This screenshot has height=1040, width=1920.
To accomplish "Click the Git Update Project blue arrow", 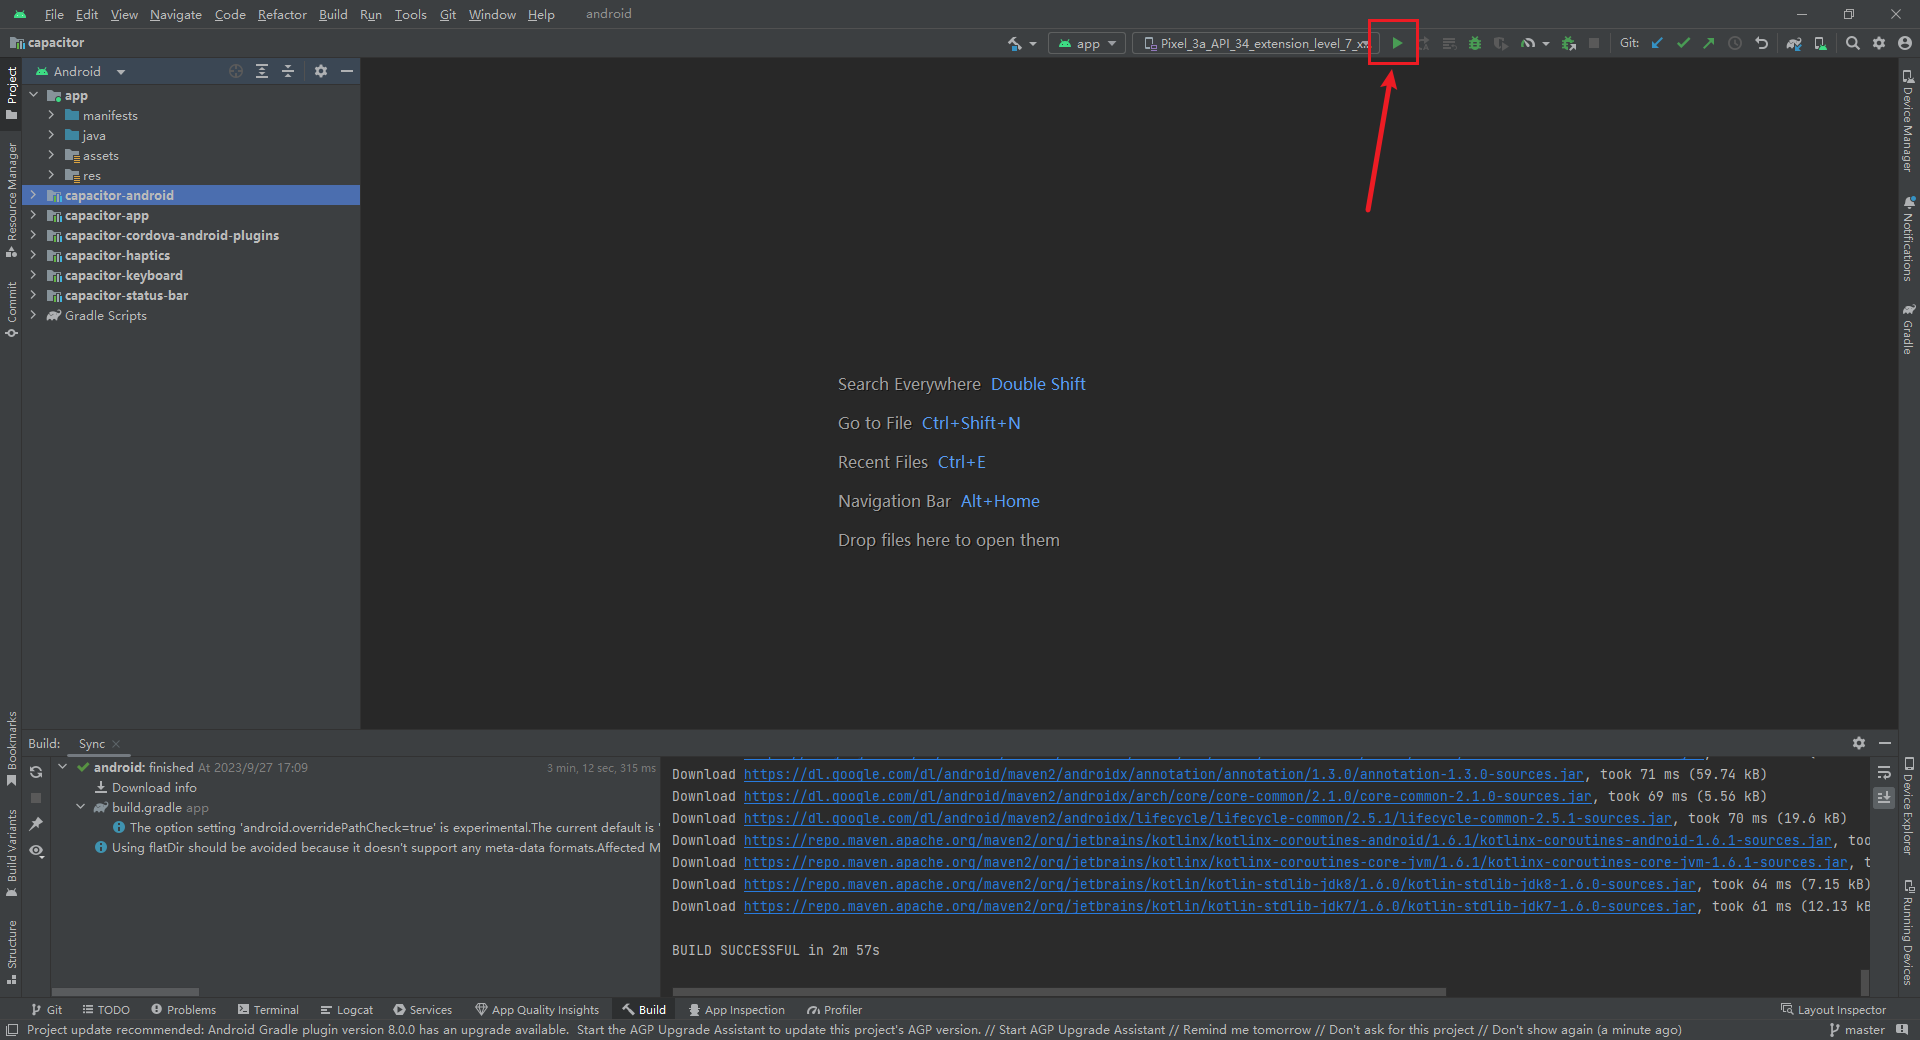I will [x=1657, y=43].
